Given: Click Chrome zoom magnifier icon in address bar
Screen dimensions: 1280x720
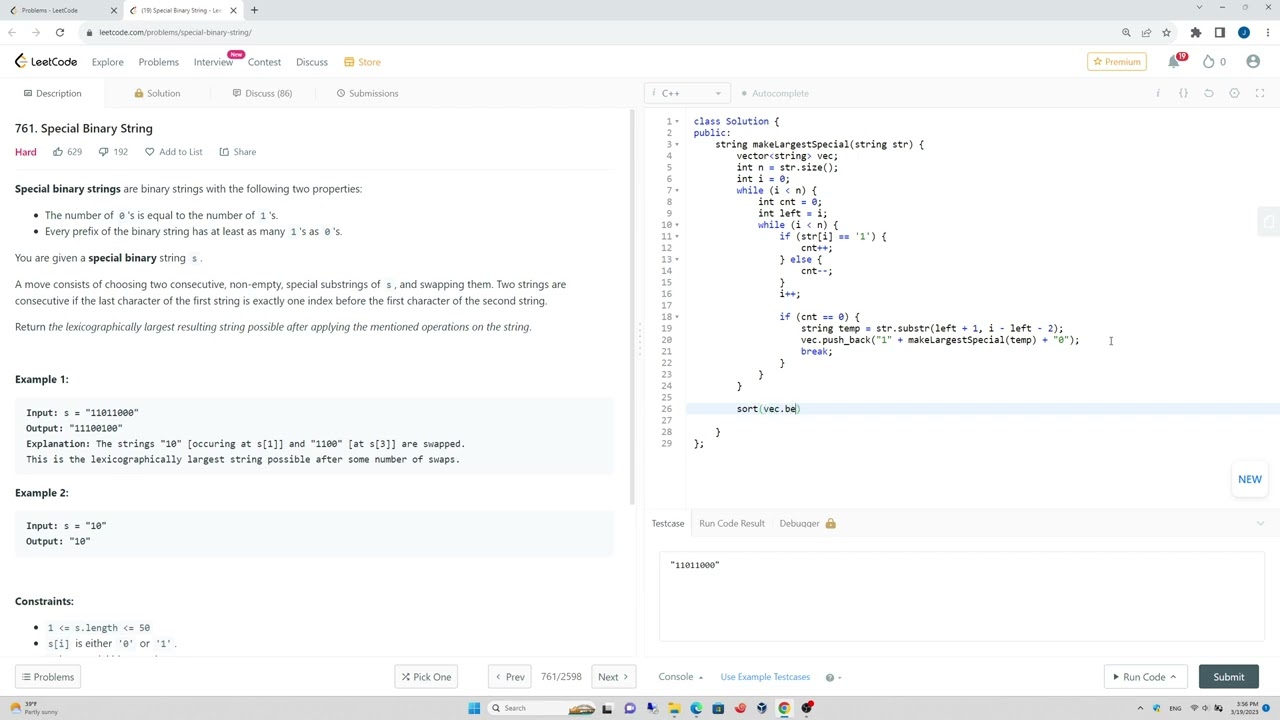Looking at the screenshot, I should click(1126, 32).
